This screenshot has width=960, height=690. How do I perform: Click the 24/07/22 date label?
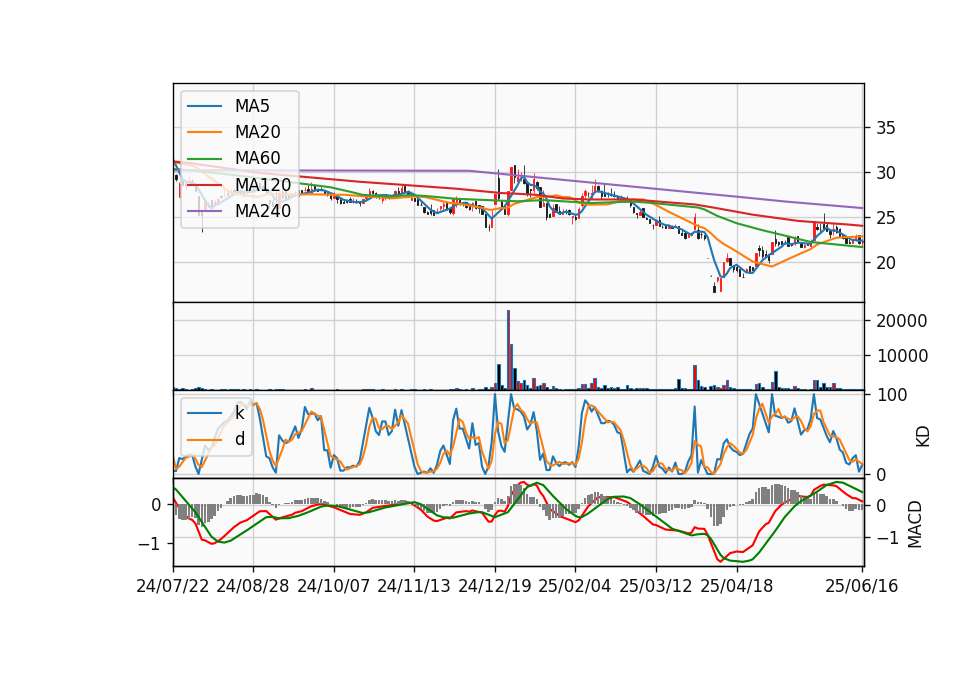click(x=173, y=586)
